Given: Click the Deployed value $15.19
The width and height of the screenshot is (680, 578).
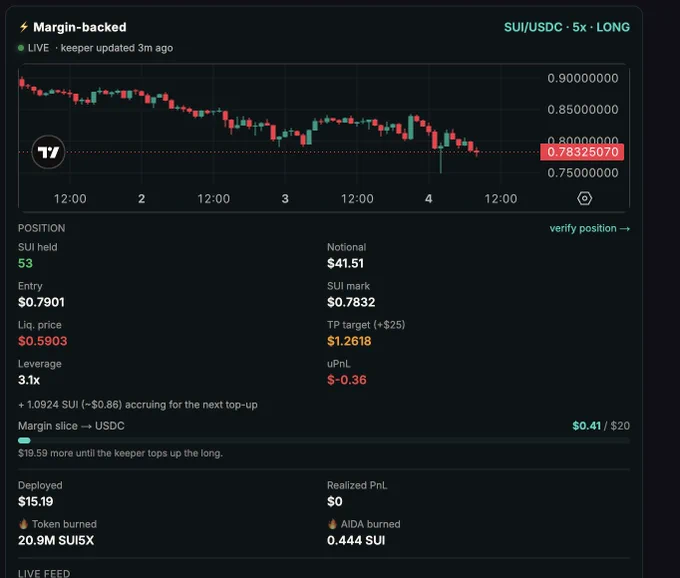Looking at the screenshot, I should coord(36,502).
